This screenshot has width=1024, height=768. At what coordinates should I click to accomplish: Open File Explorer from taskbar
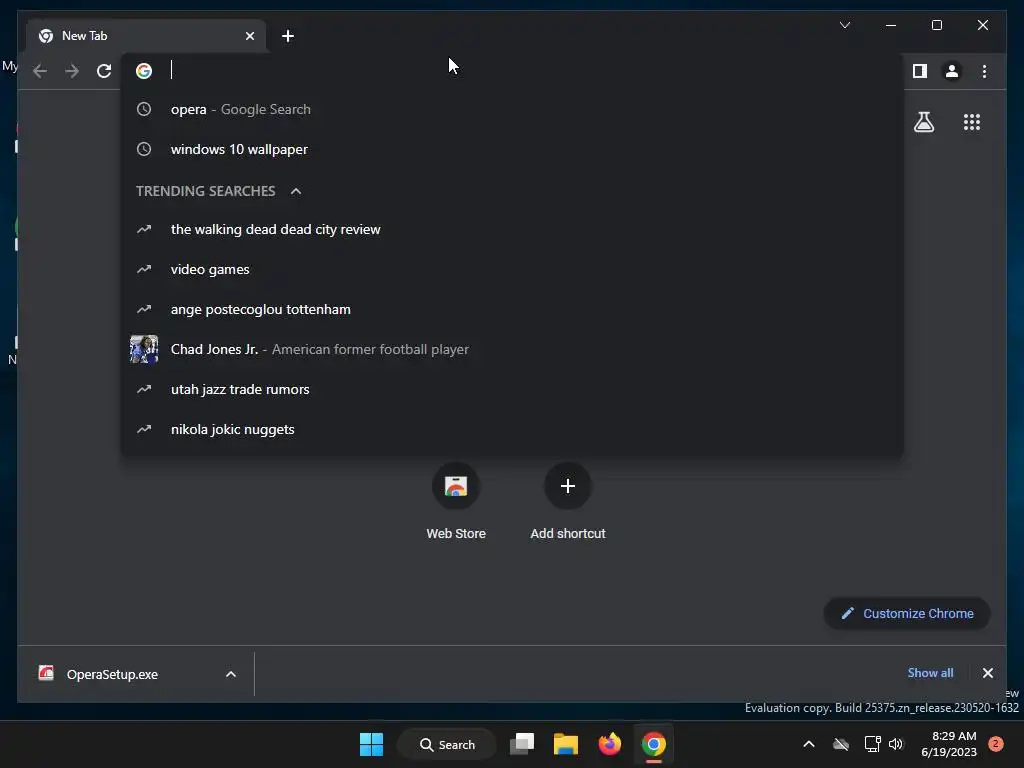tap(566, 744)
